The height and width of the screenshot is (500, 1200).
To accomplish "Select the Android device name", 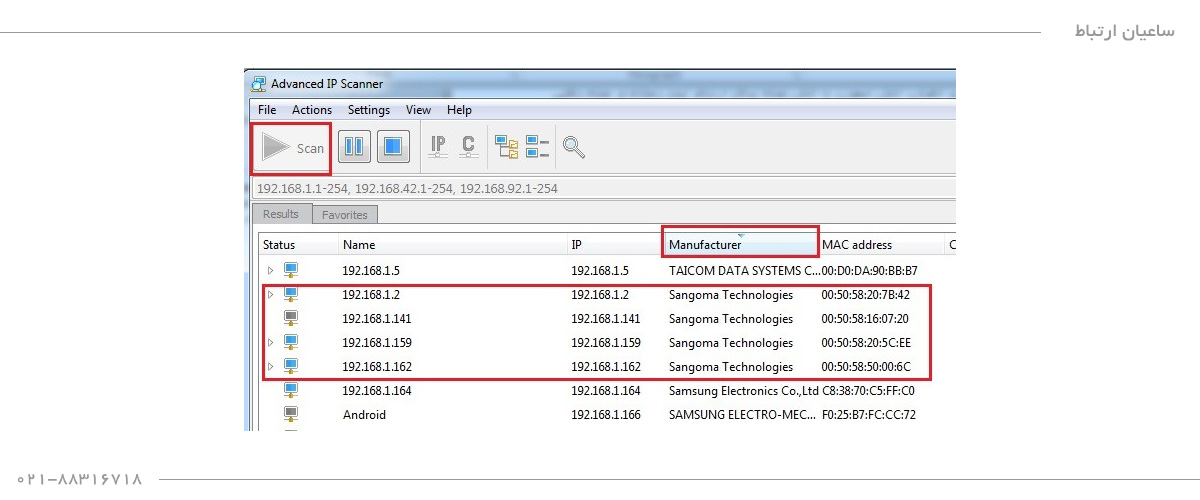I will point(364,415).
